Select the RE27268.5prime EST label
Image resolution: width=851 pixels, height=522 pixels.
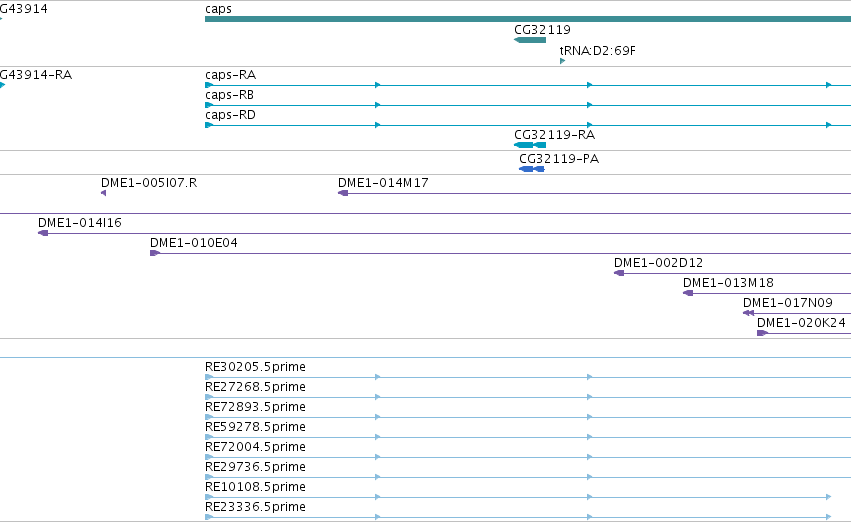(x=255, y=387)
